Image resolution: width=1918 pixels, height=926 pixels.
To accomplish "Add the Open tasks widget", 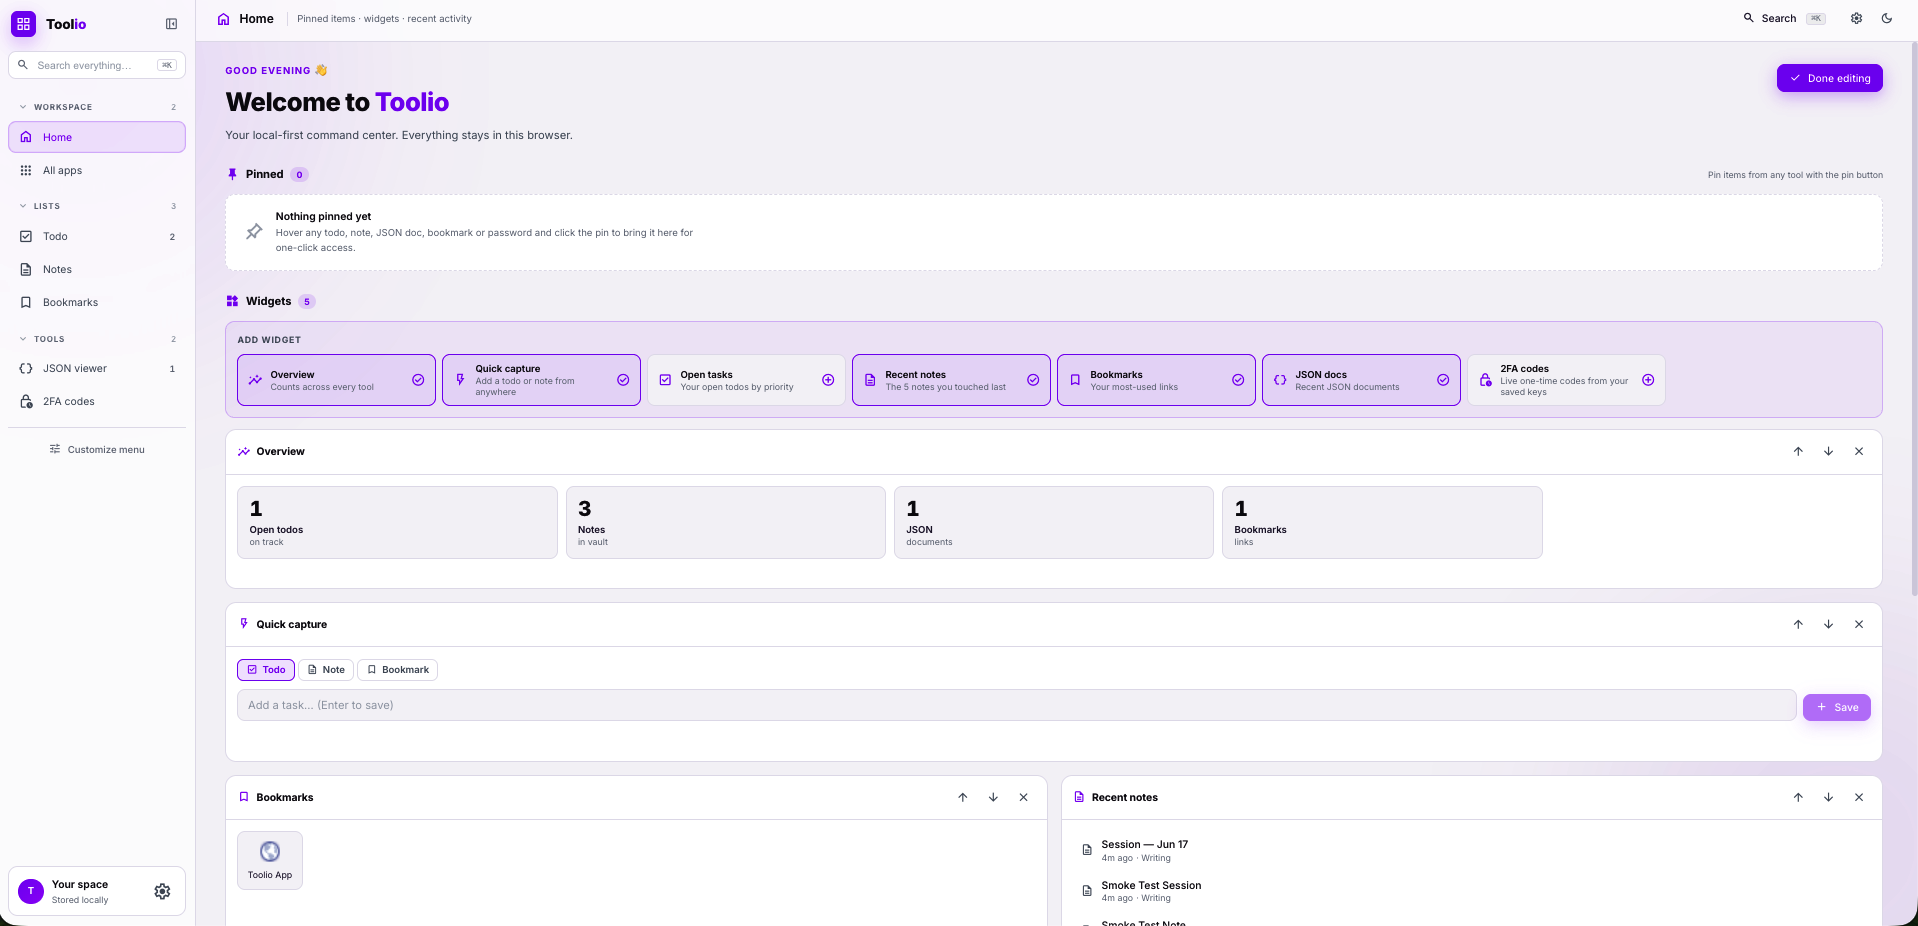I will [746, 380].
